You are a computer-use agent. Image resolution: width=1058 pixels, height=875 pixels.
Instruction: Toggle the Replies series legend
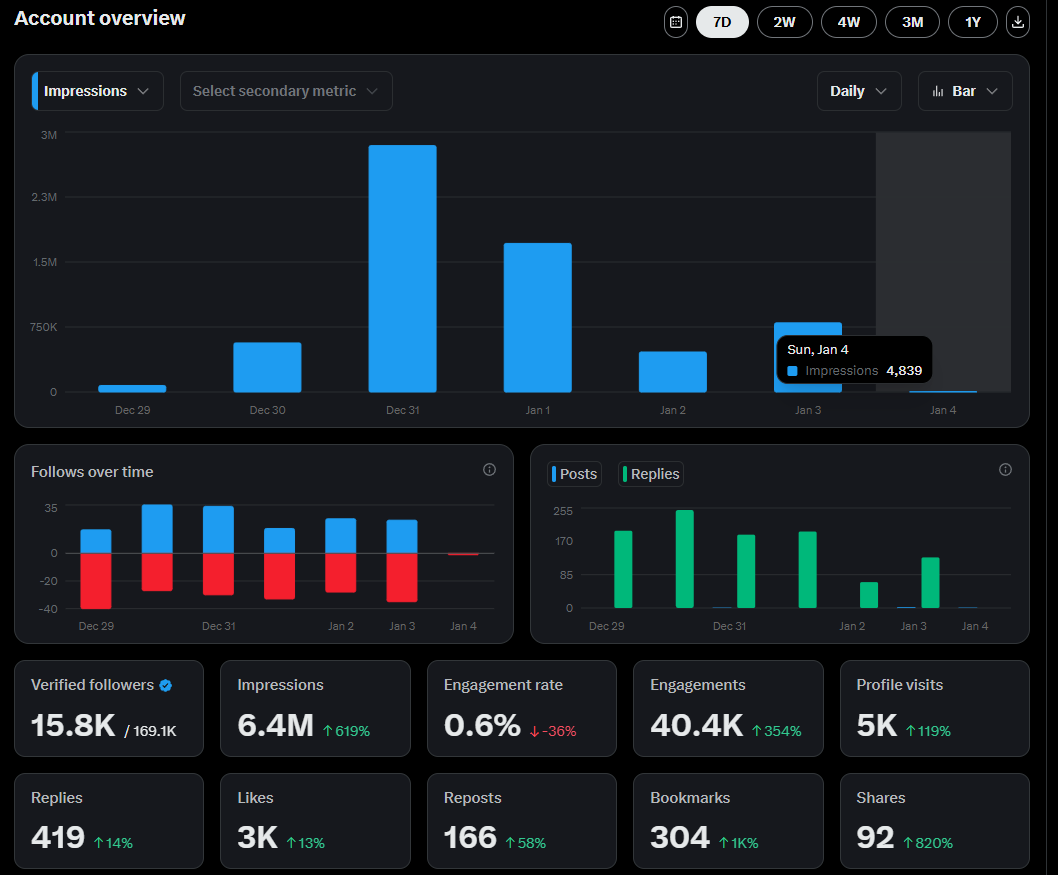click(x=651, y=474)
